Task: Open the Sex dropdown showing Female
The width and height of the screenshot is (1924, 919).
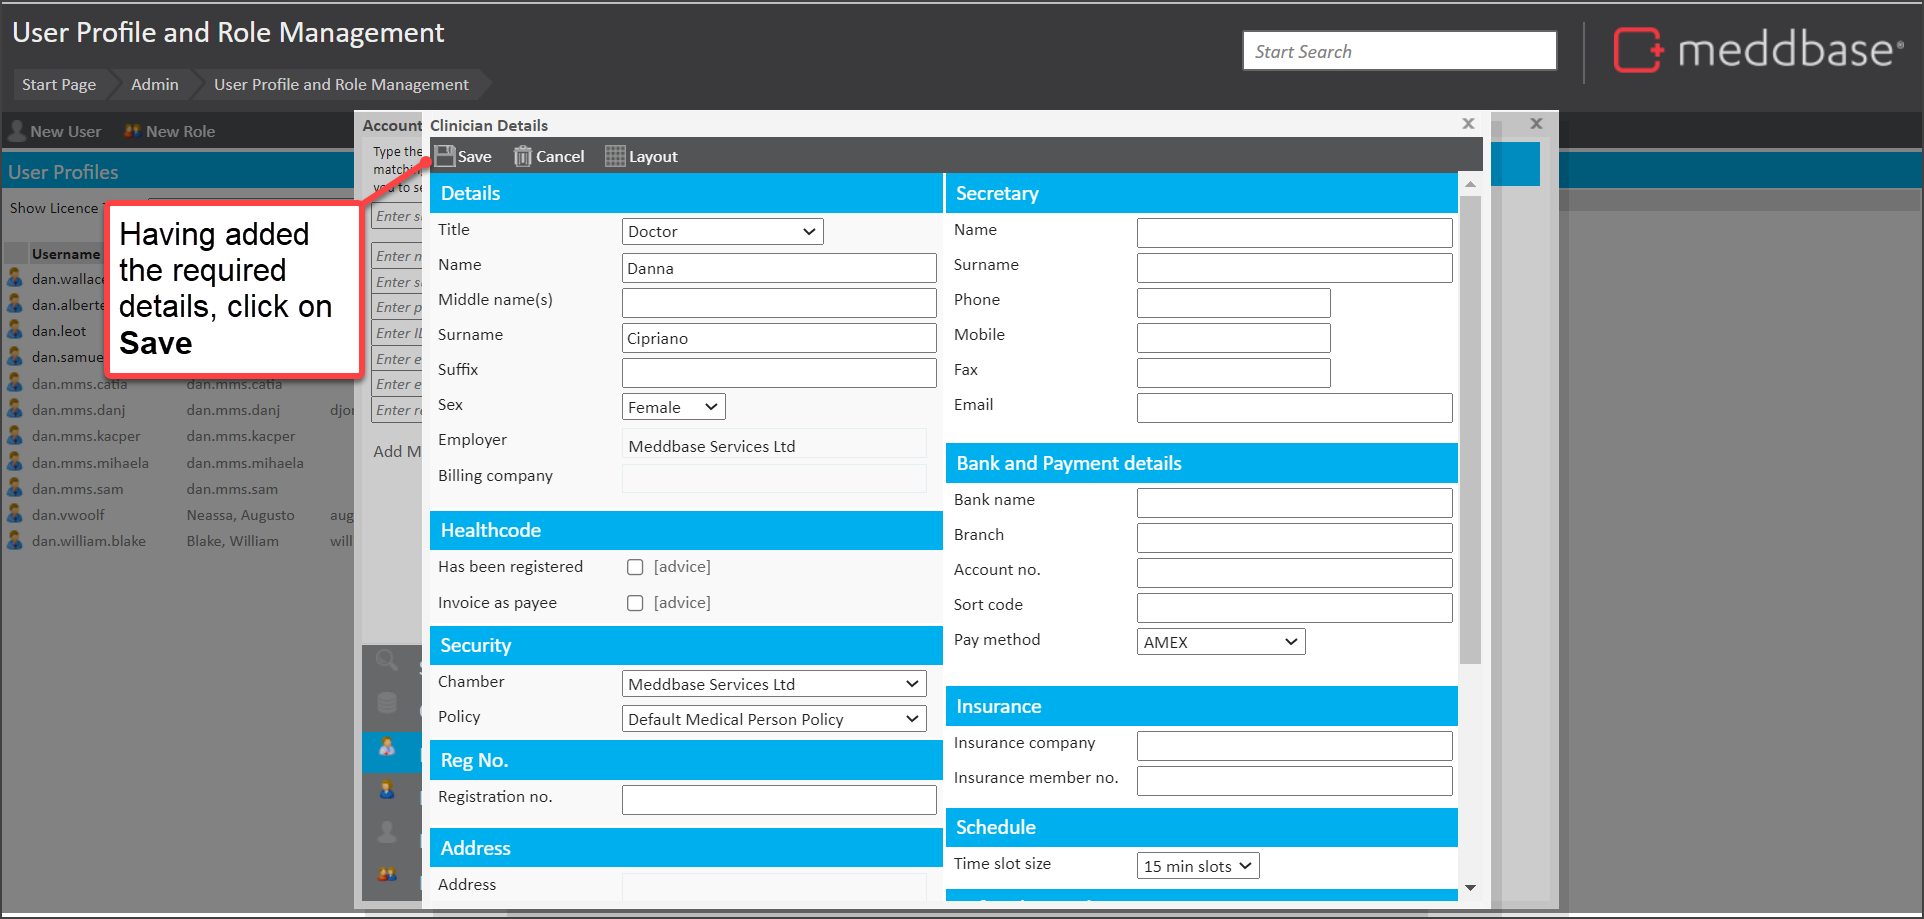Action: (x=673, y=407)
